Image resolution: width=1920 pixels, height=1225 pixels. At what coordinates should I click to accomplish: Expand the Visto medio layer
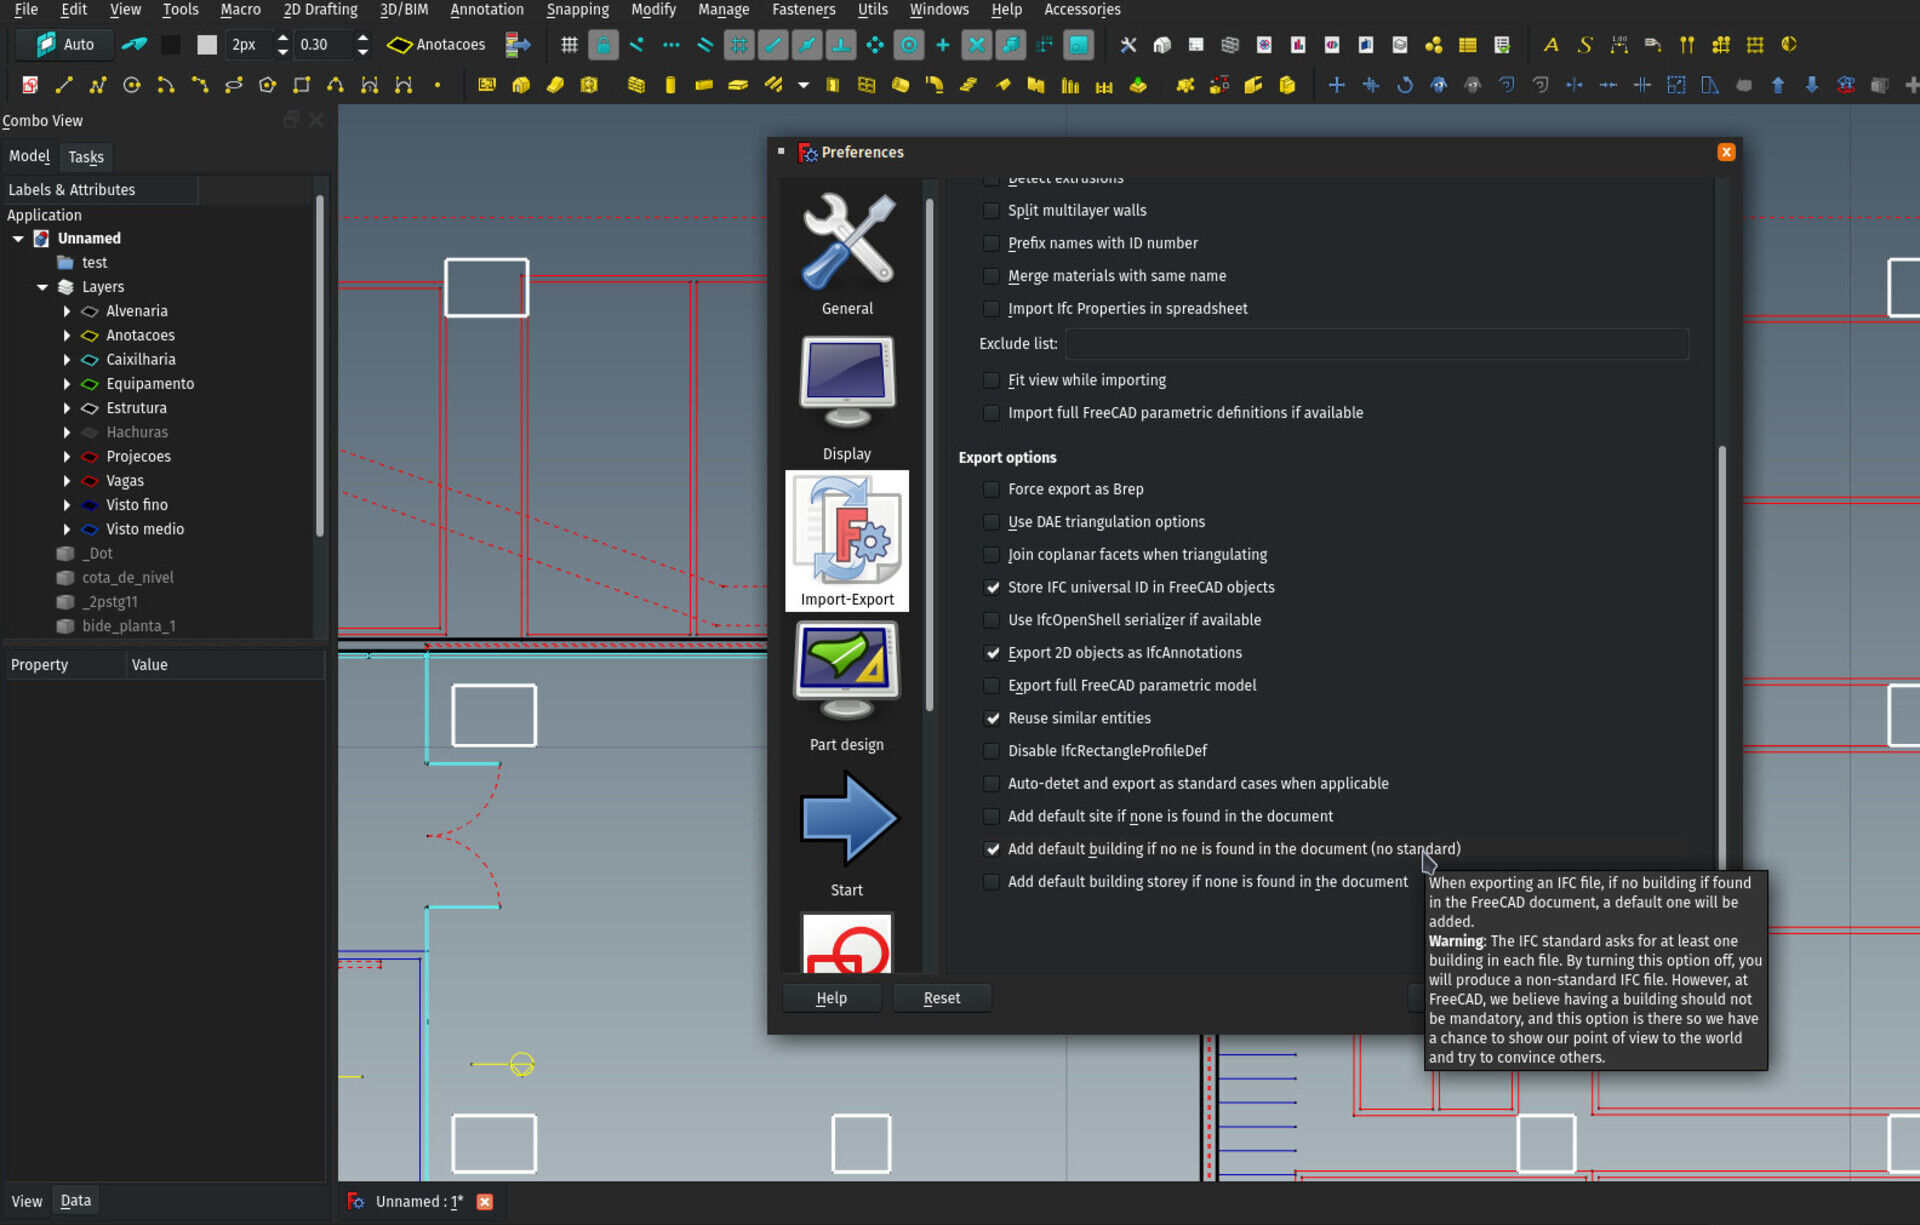[67, 530]
